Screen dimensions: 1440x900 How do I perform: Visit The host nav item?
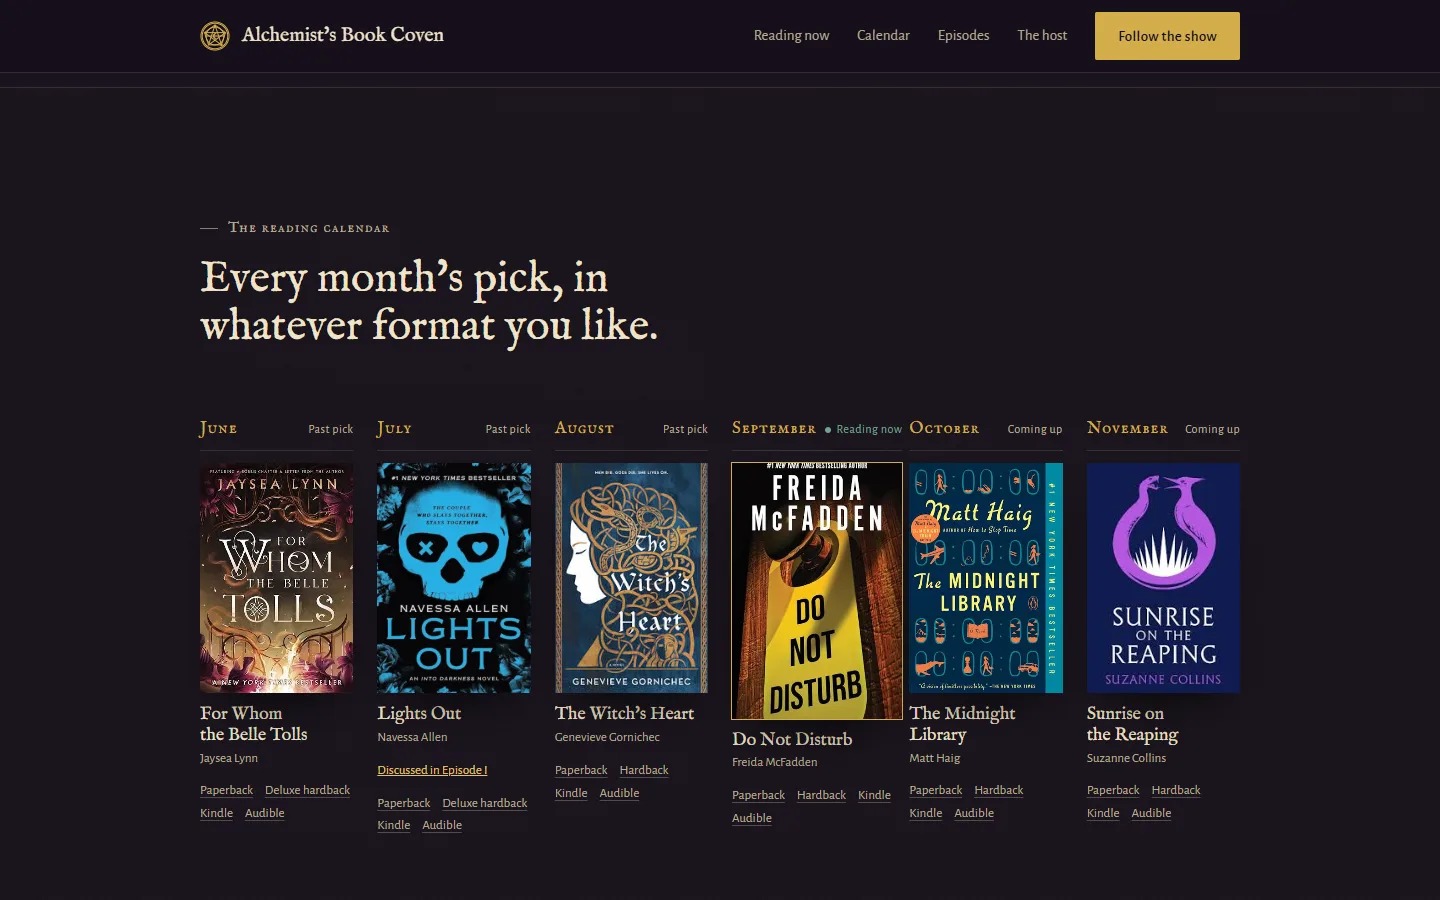tap(1042, 36)
